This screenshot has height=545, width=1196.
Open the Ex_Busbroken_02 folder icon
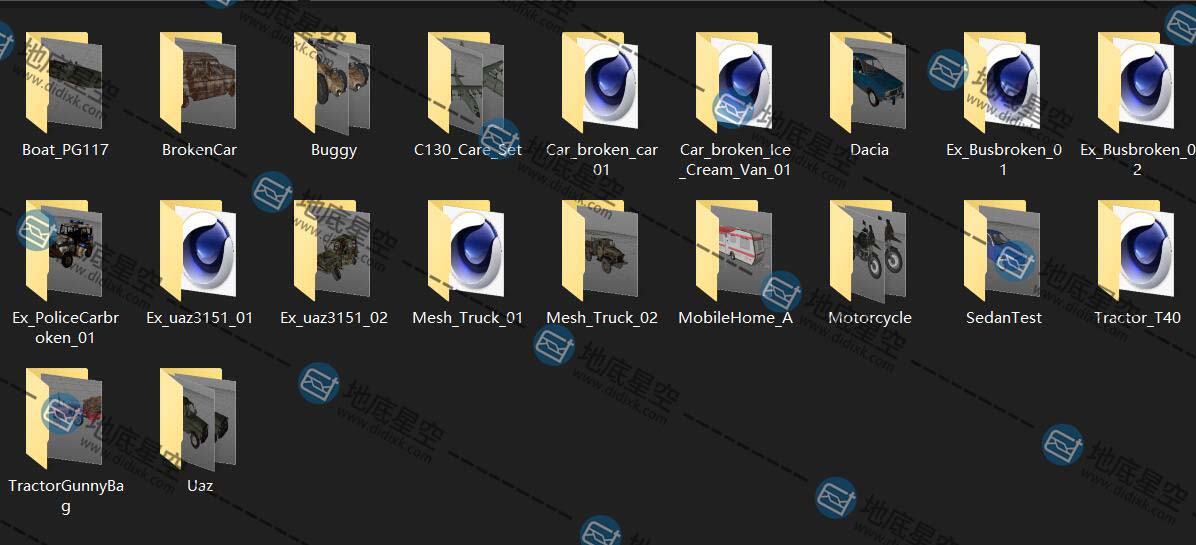point(1137,82)
